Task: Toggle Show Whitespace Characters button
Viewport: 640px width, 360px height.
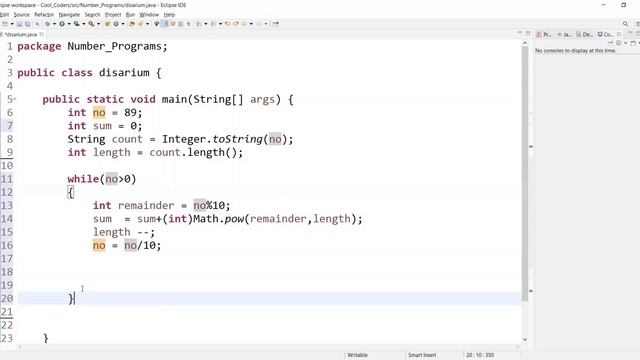Action: pos(189,24)
